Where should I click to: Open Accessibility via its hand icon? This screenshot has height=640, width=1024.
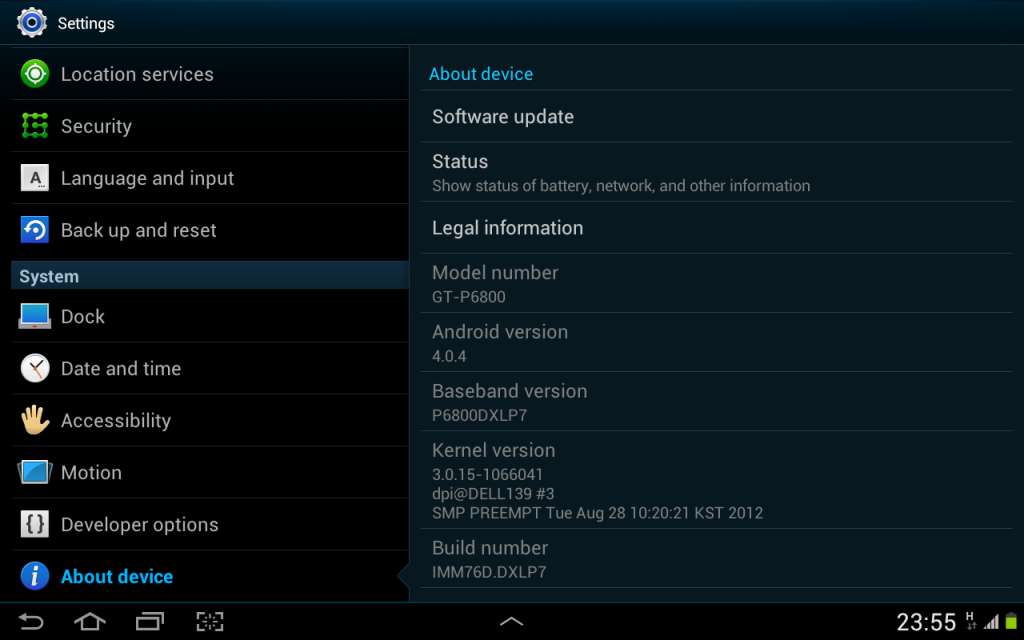(x=35, y=421)
